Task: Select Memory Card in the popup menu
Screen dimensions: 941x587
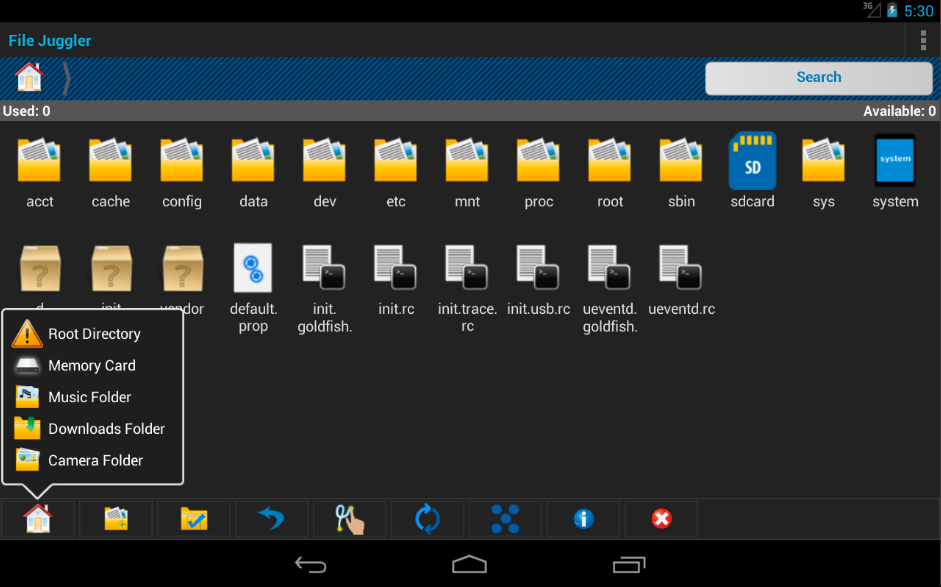Action: (93, 366)
